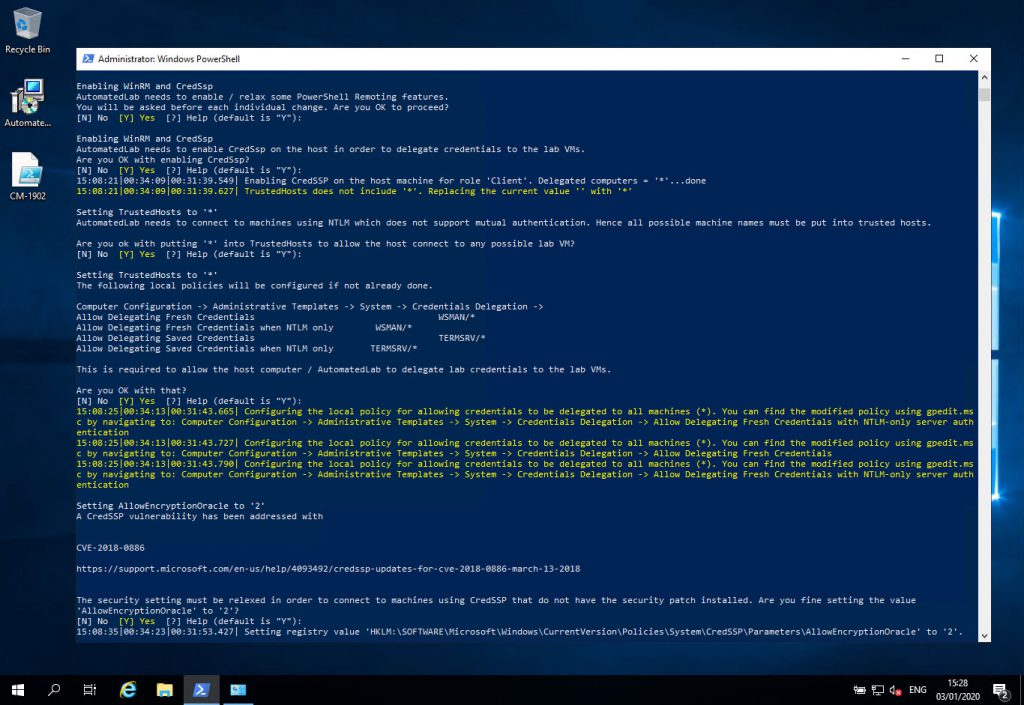Open File Explorer from the taskbar
This screenshot has height=705, width=1024.
pyautogui.click(x=165, y=689)
